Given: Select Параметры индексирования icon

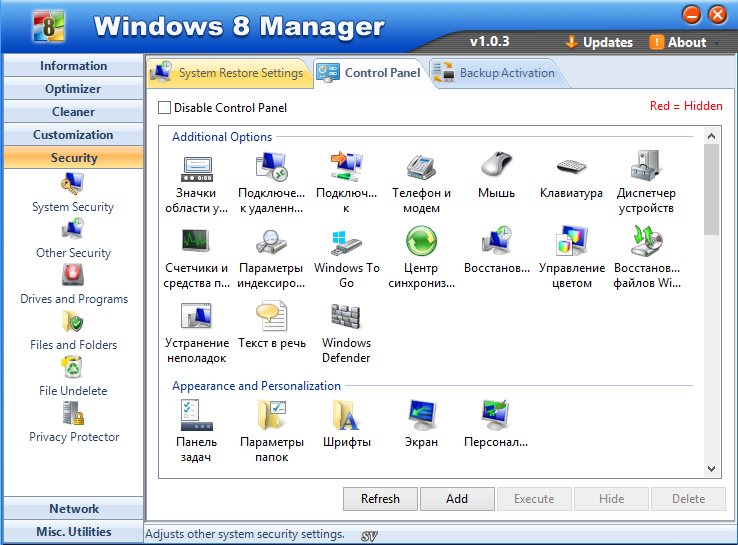Looking at the screenshot, I should [271, 242].
